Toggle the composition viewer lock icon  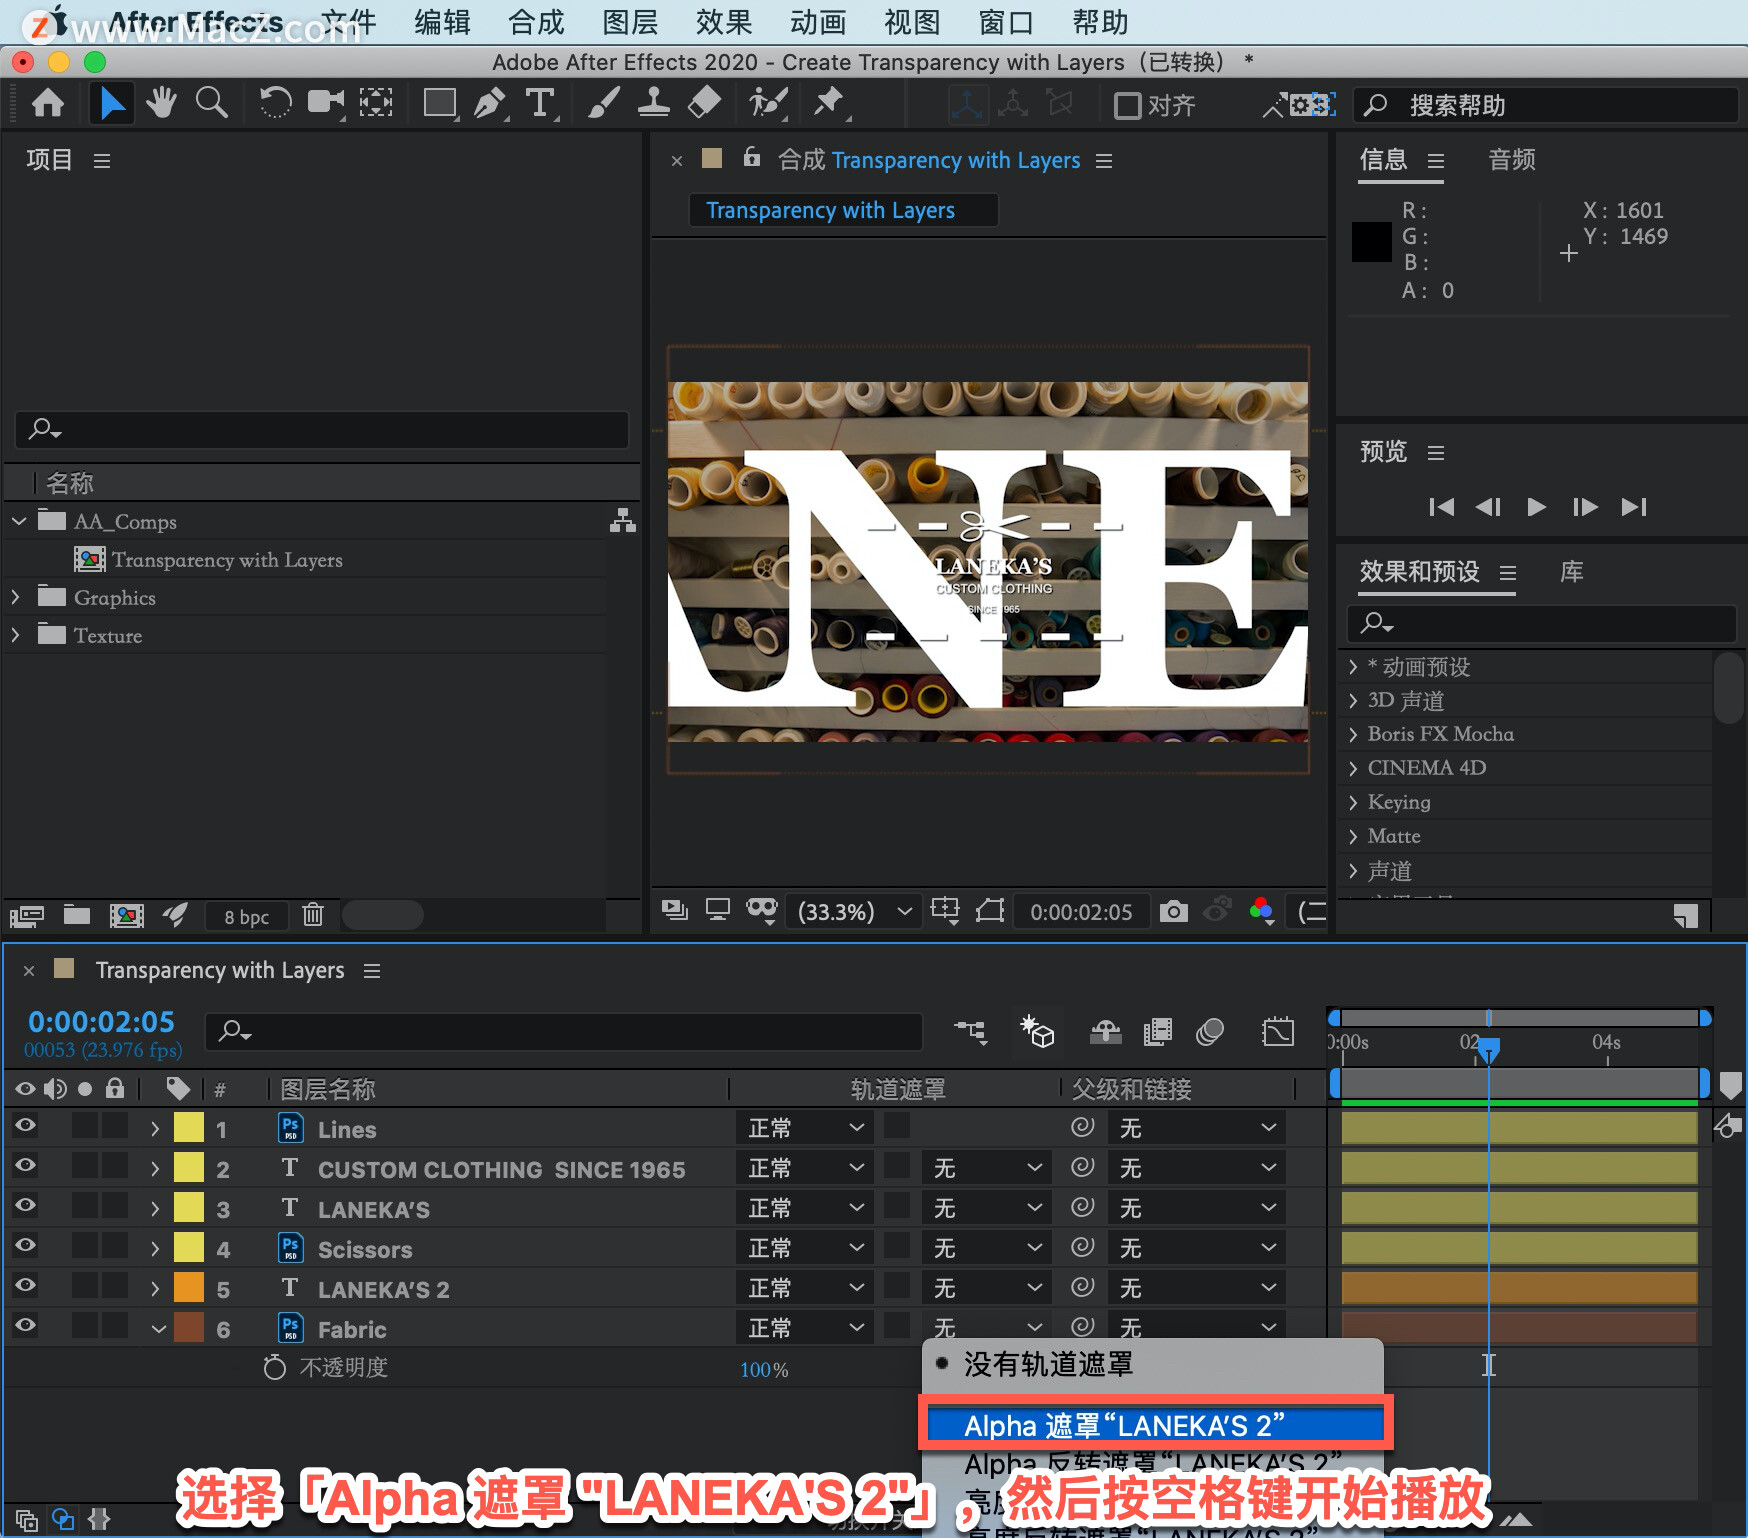(x=752, y=157)
